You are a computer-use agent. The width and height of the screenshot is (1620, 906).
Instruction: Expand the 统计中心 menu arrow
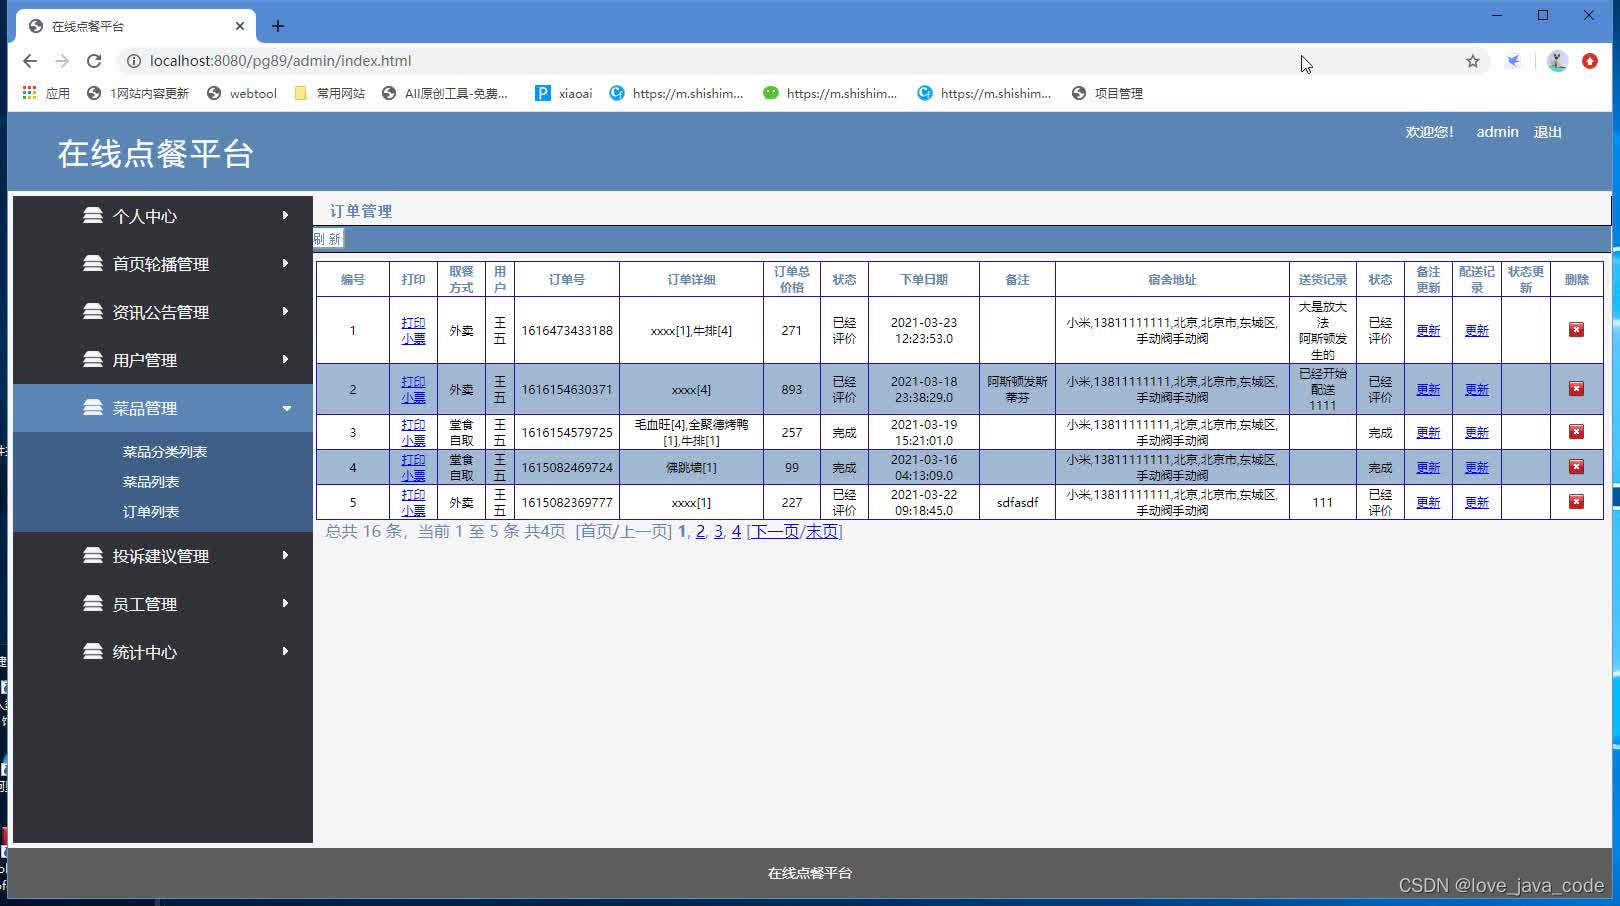pos(286,651)
